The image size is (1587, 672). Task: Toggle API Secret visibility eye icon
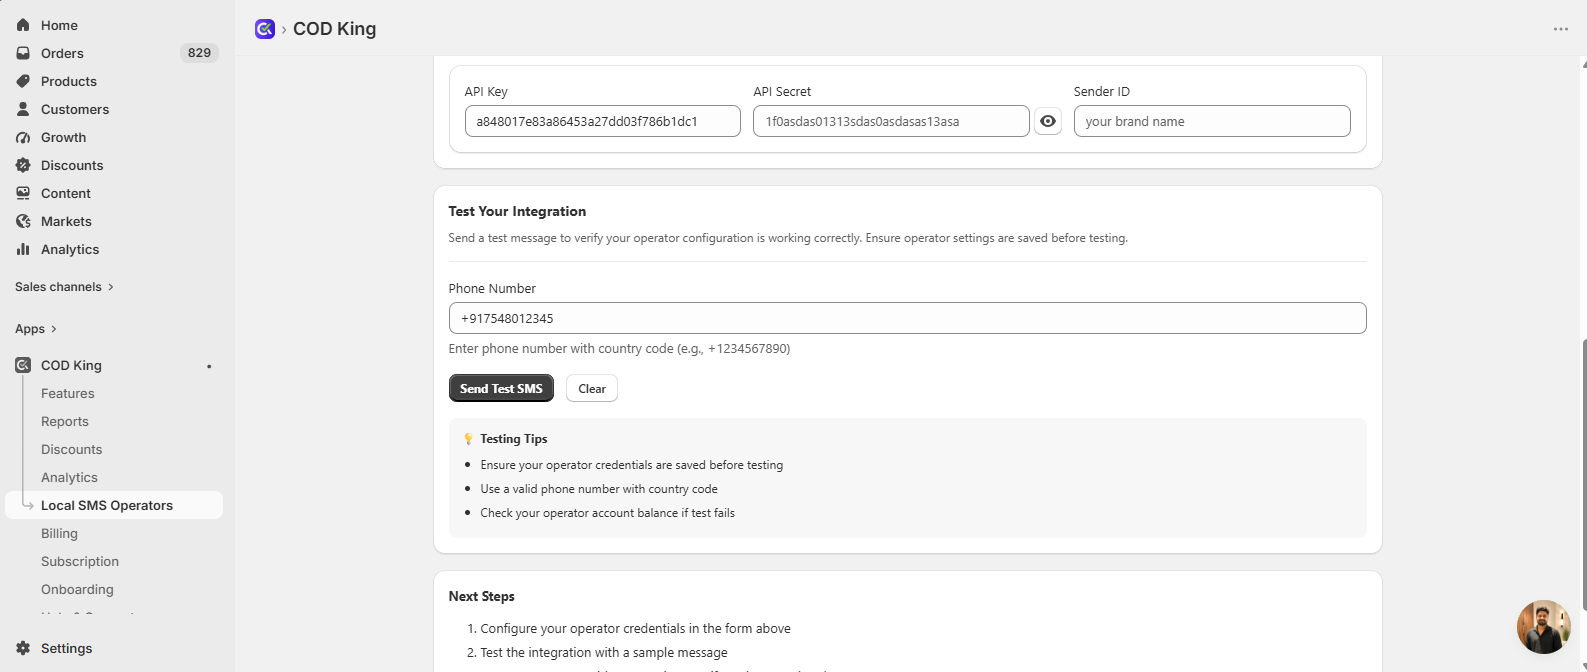(x=1048, y=121)
